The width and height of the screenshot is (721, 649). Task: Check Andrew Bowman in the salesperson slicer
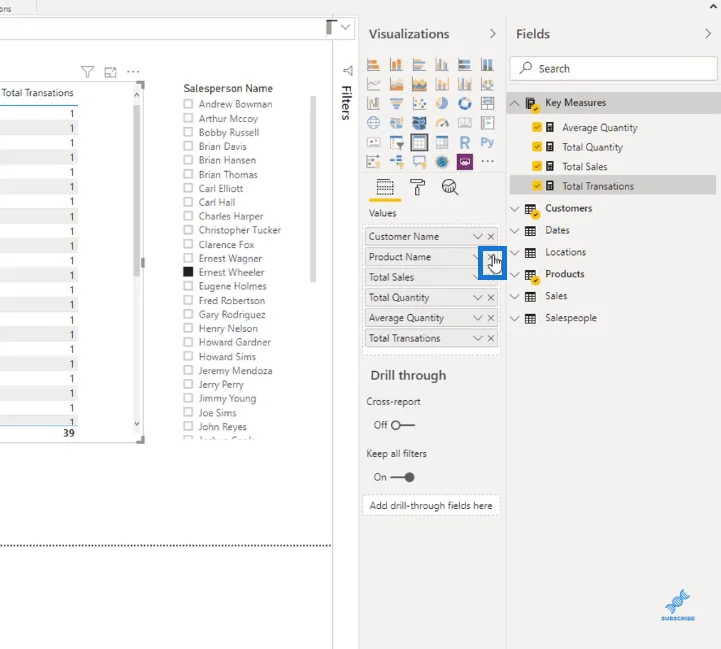(188, 104)
